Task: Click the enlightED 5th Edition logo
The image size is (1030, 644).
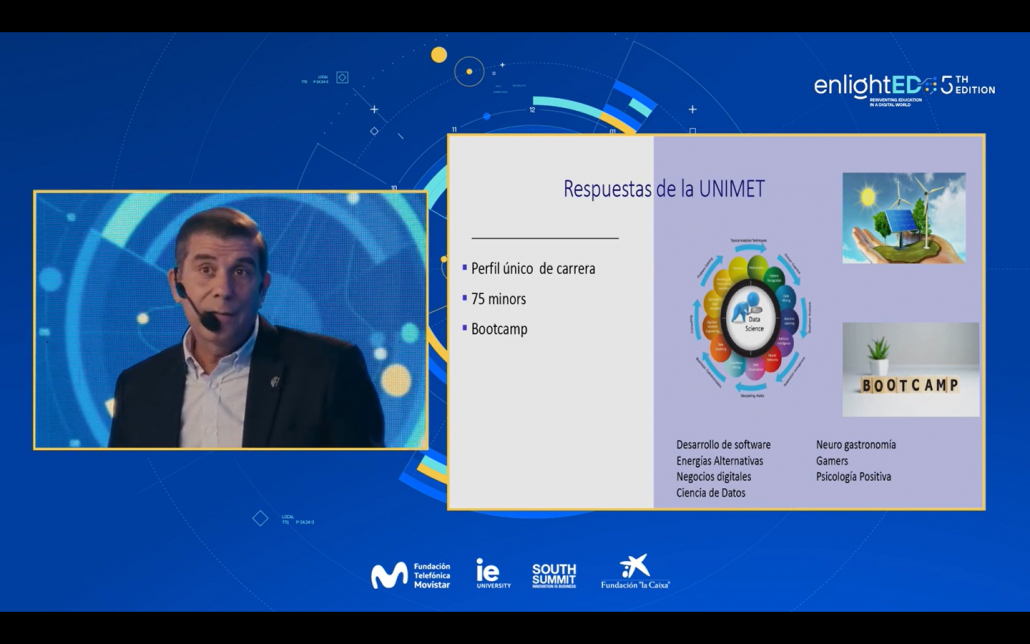Action: 905,90
